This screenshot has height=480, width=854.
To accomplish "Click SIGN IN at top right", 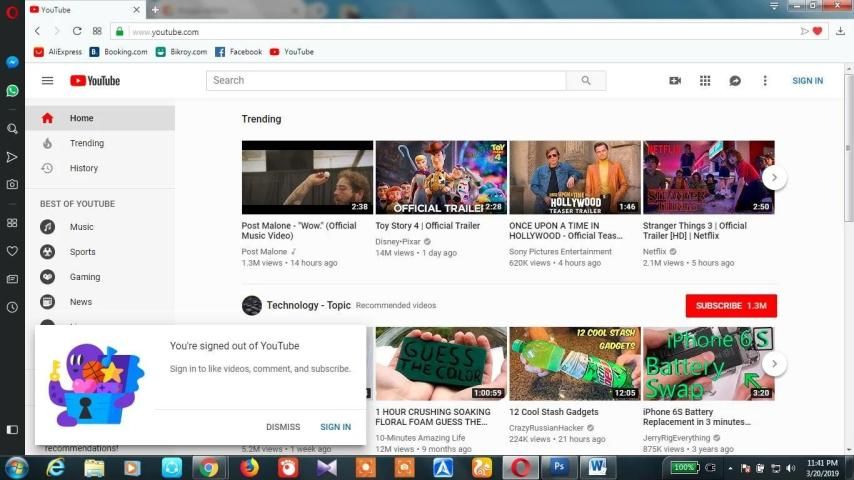I will 807,81.
